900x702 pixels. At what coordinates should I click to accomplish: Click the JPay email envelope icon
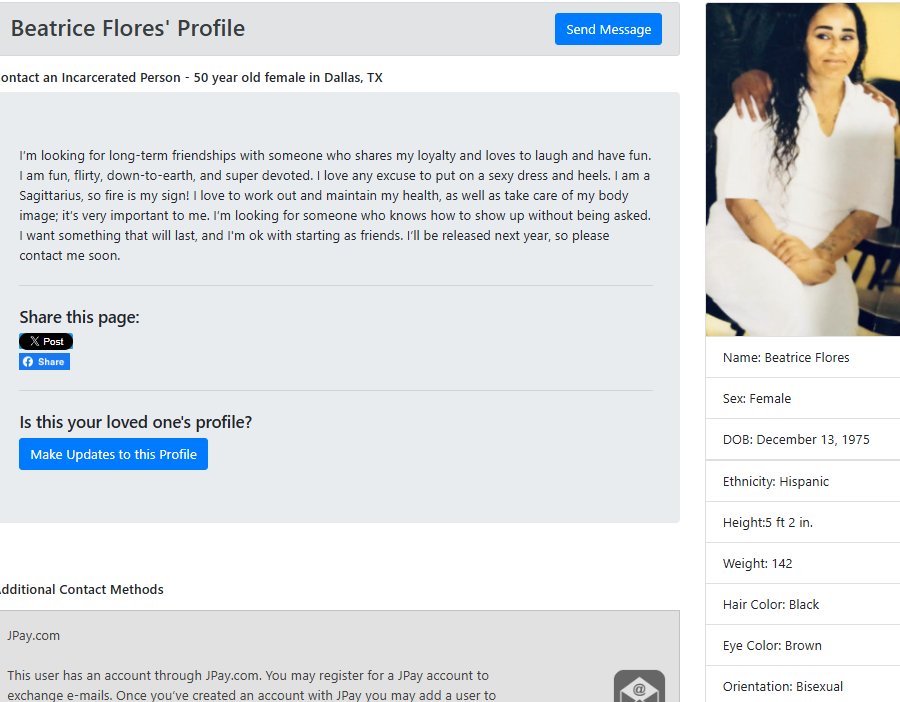[639, 687]
